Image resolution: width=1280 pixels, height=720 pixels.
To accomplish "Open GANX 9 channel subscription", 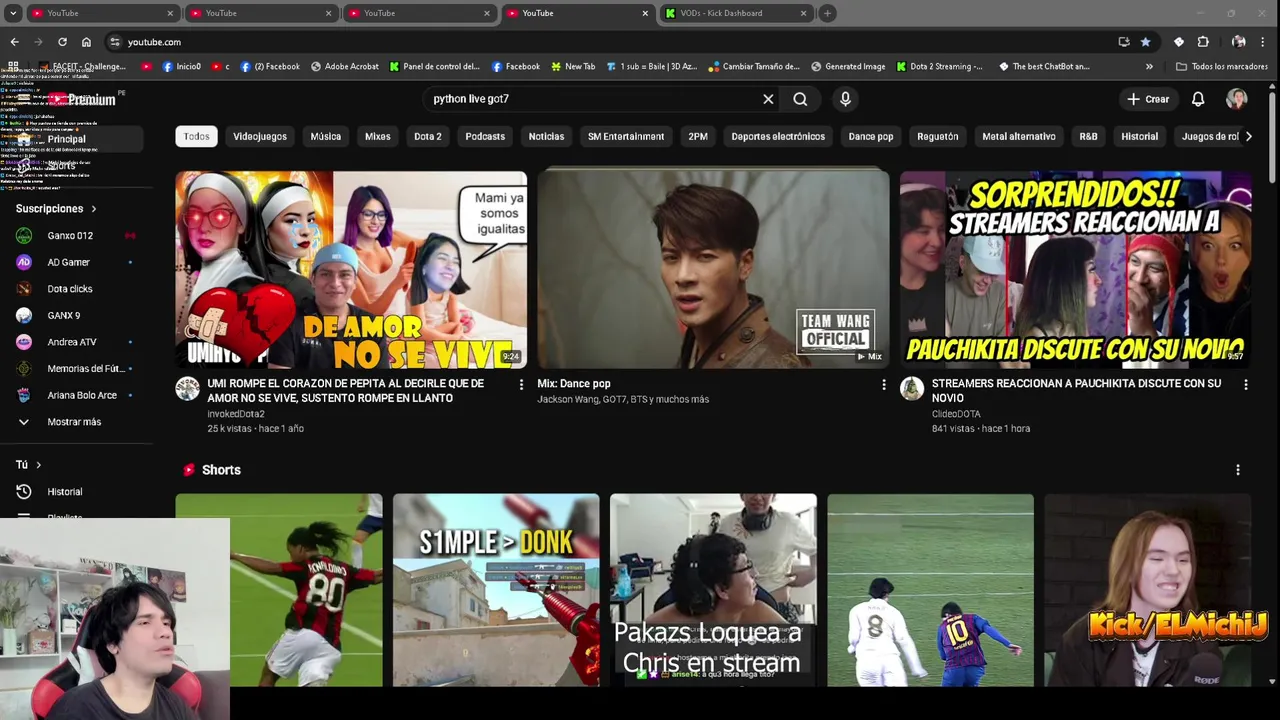I will pos(76,316).
